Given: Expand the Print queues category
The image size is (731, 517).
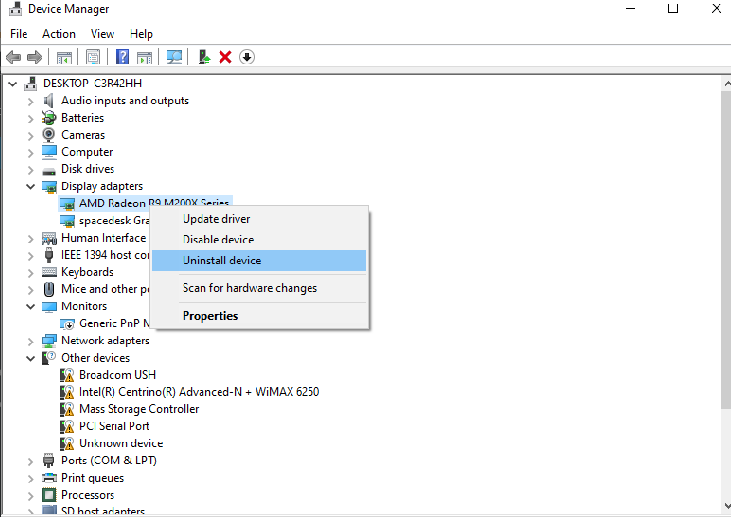Looking at the screenshot, I should click(x=31, y=478).
